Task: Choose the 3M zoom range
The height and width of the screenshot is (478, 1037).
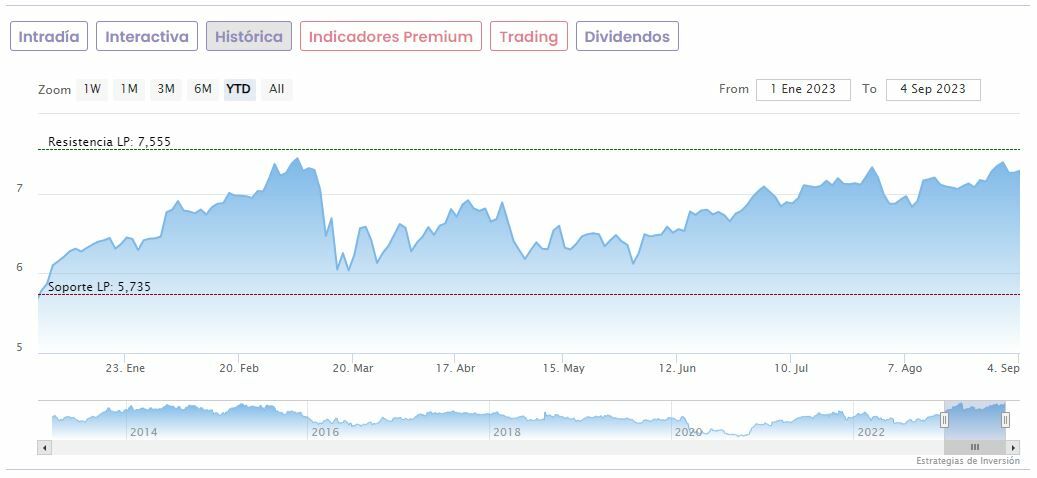Action: pyautogui.click(x=166, y=89)
